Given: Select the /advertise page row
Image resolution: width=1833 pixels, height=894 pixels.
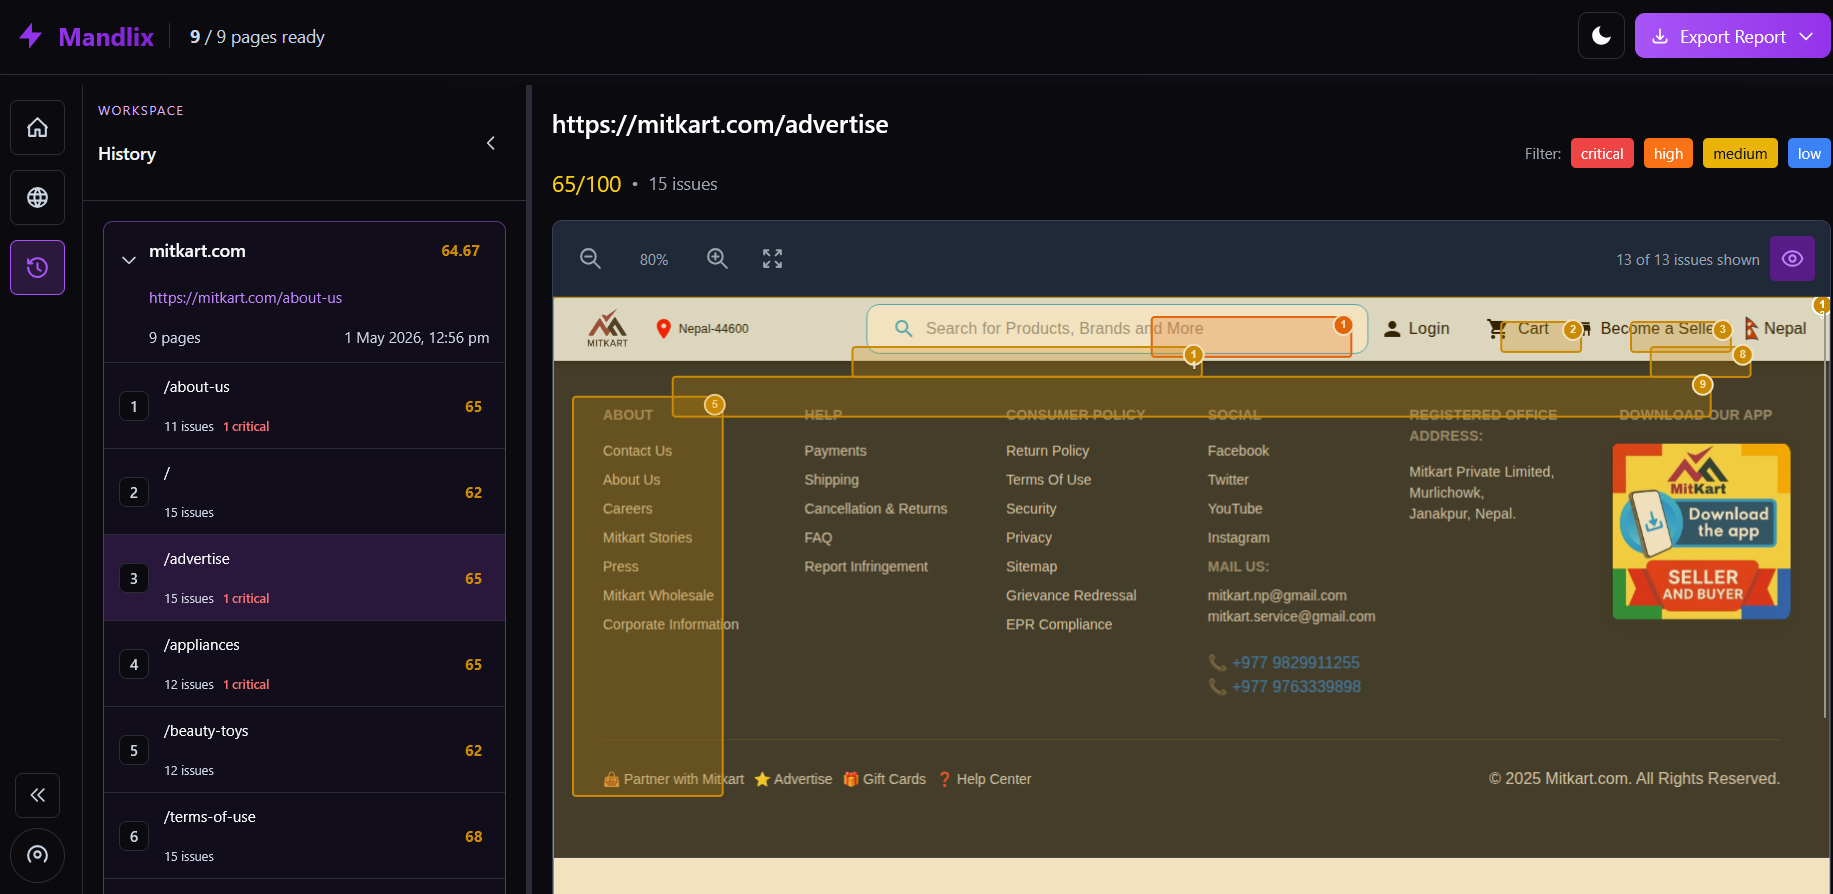Looking at the screenshot, I should point(304,578).
